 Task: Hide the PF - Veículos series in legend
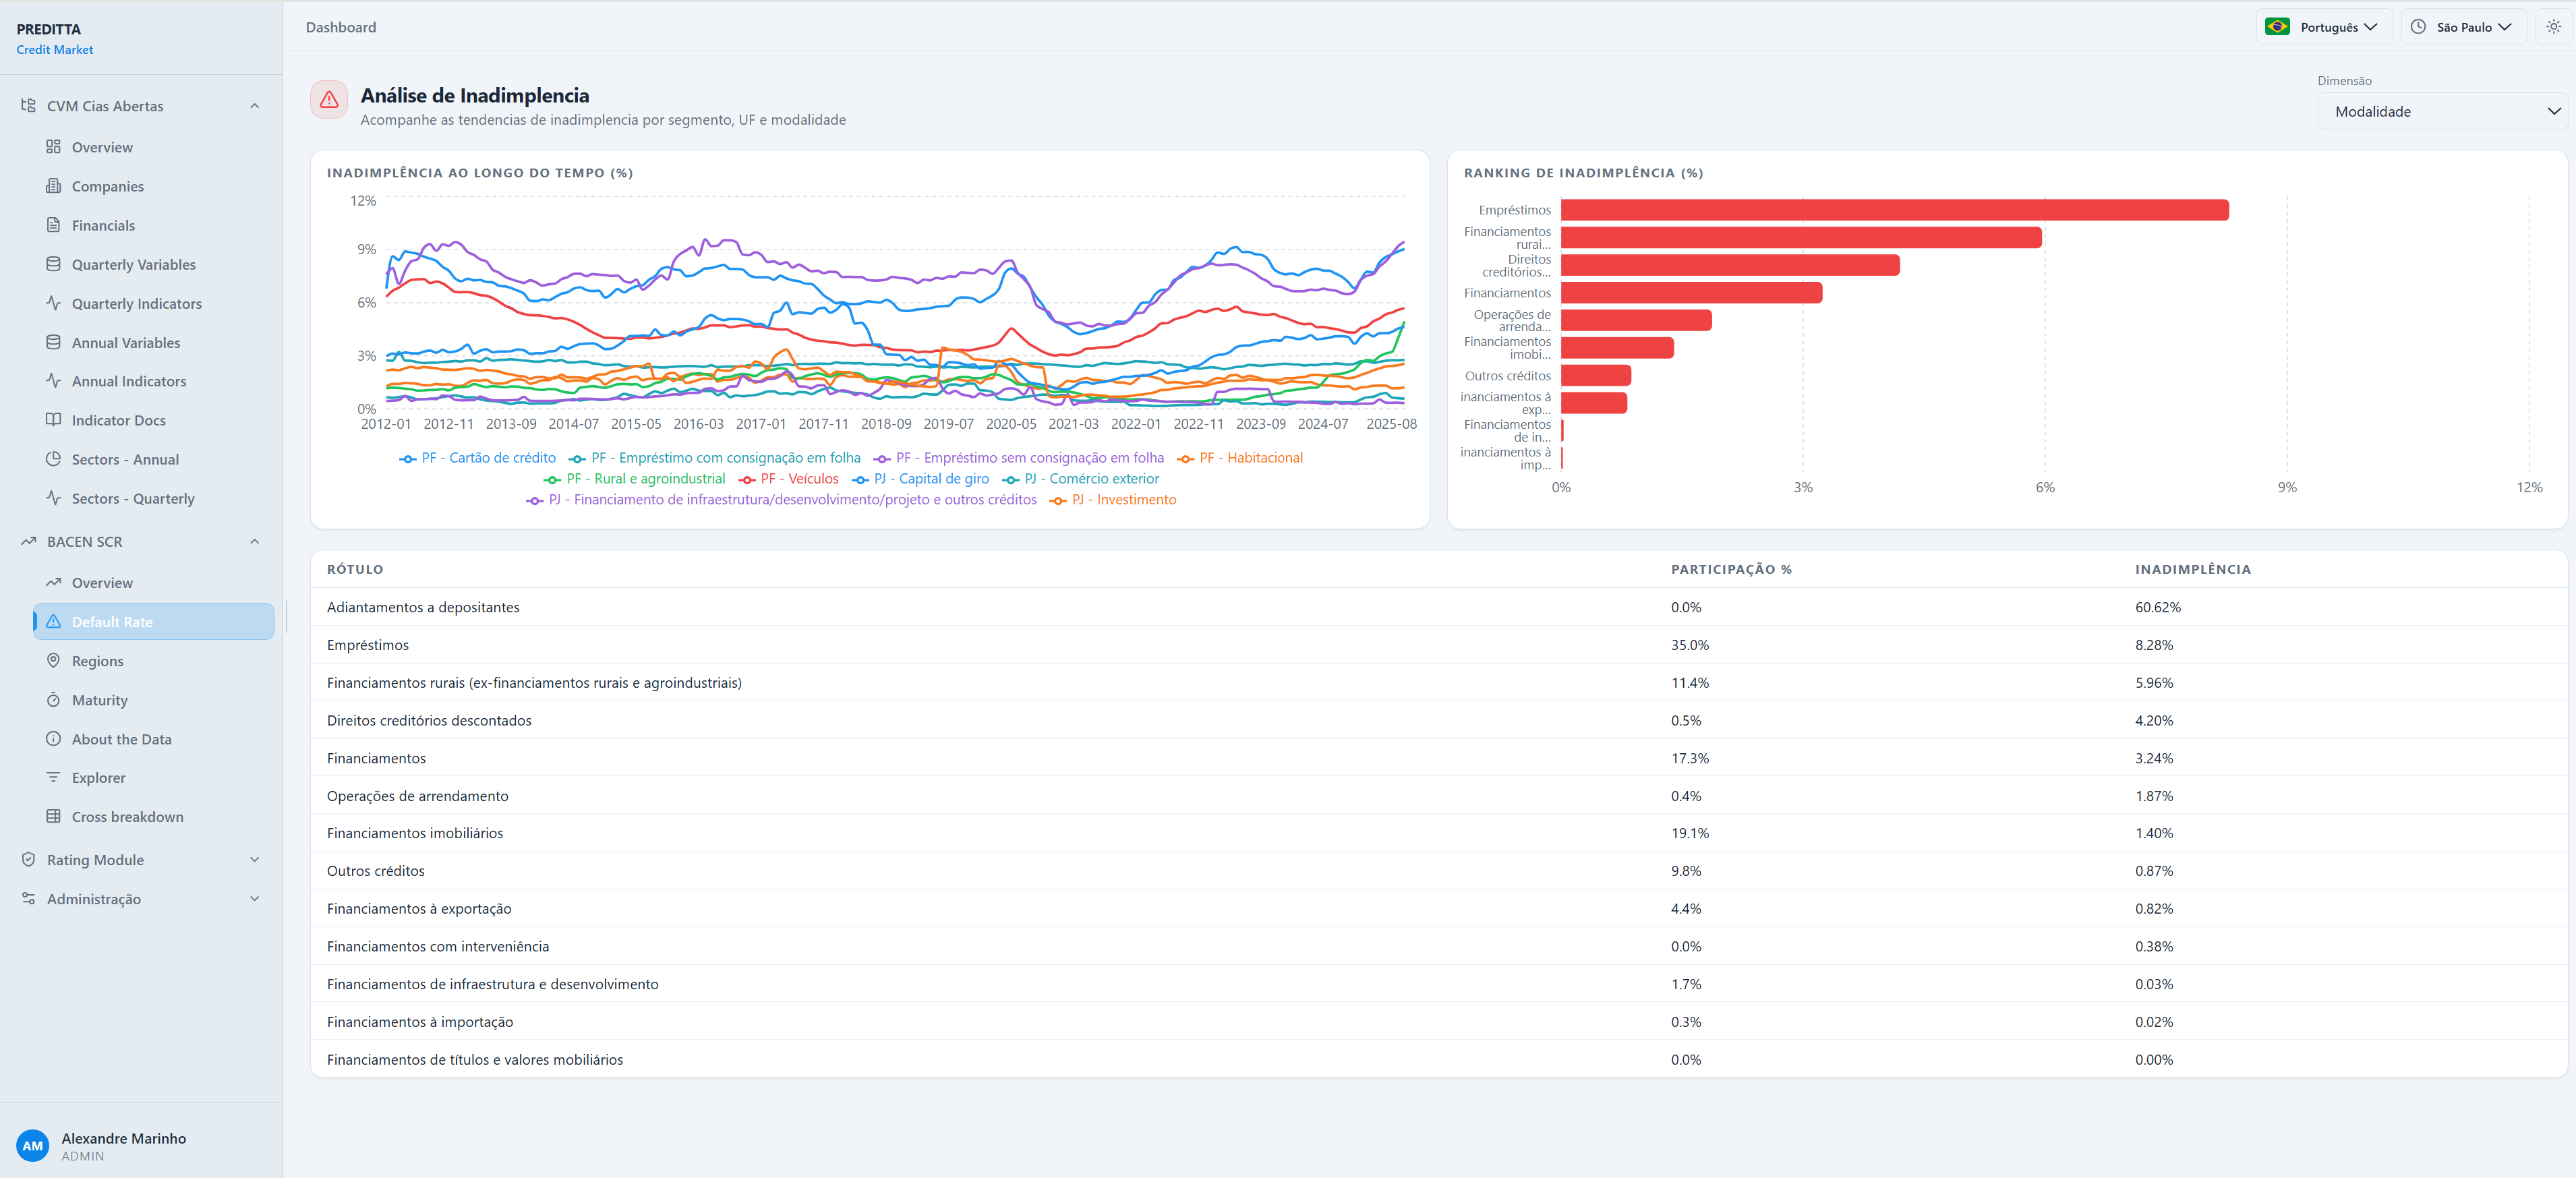tap(788, 479)
